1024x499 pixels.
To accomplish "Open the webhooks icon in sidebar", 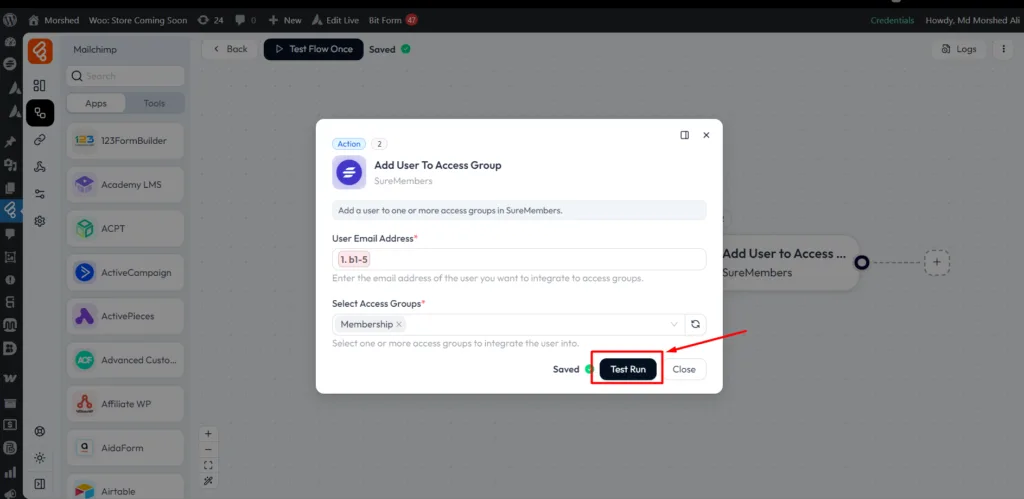I will (x=40, y=167).
